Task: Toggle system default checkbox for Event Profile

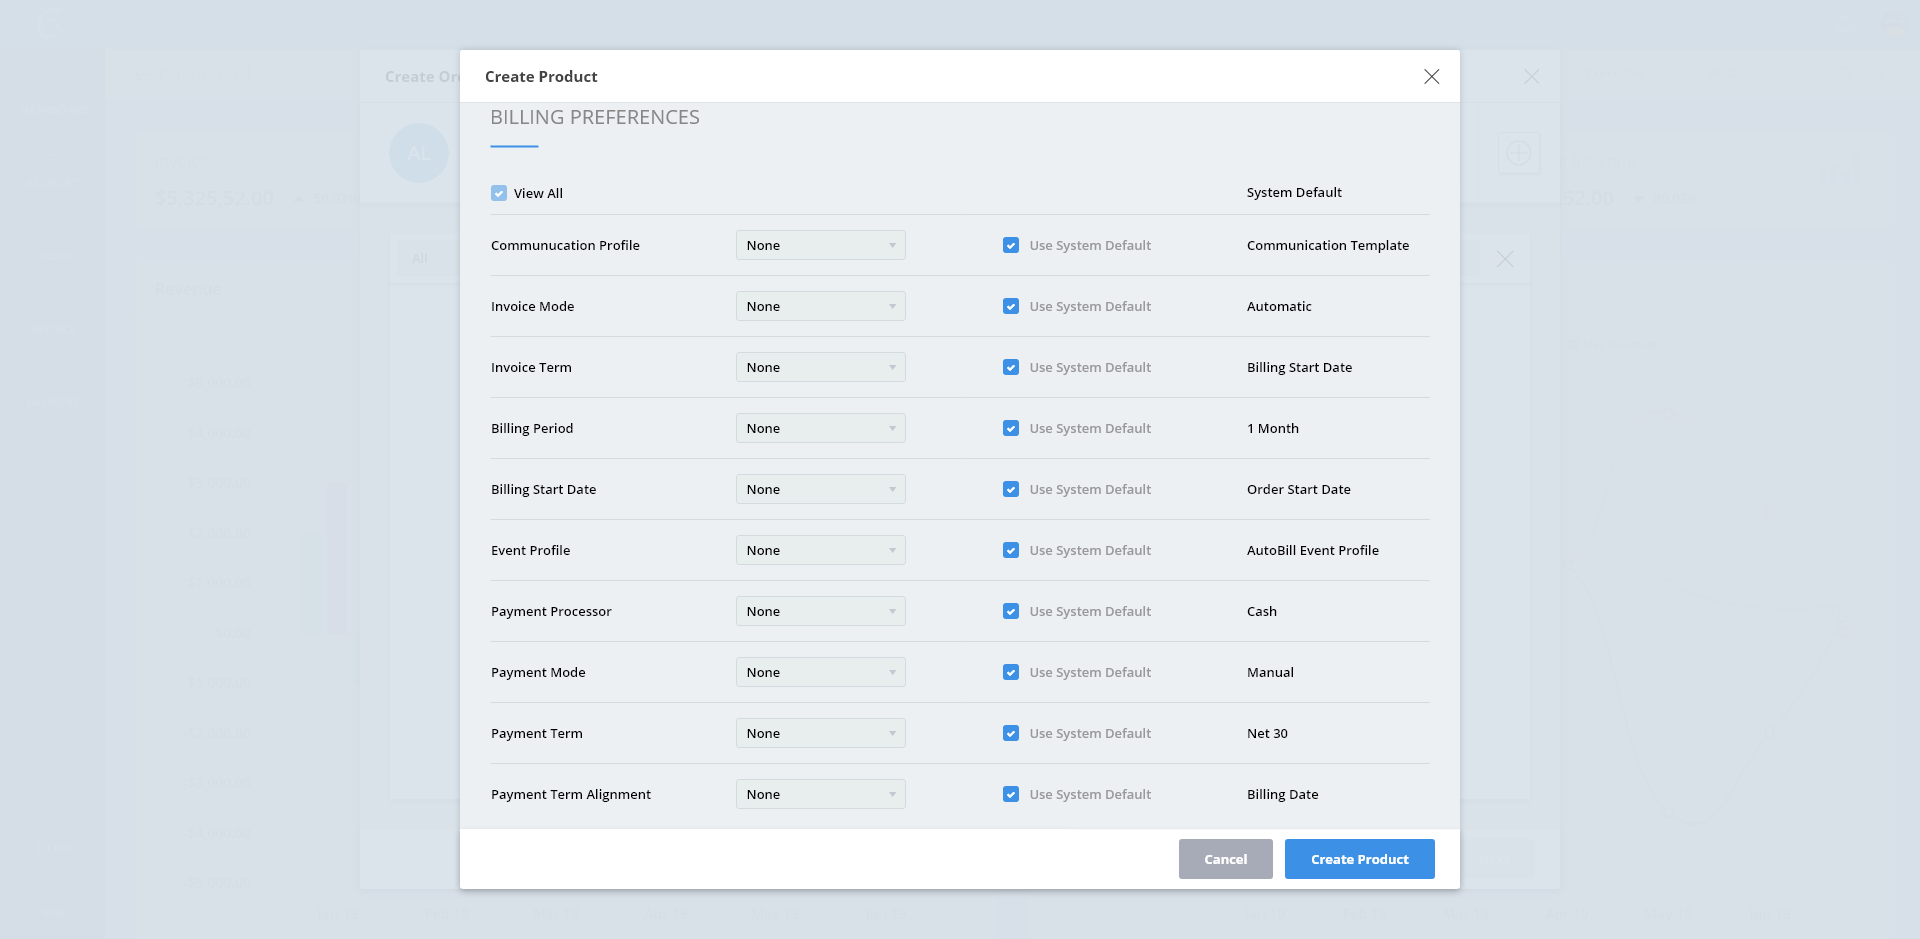Action: point(1011,550)
